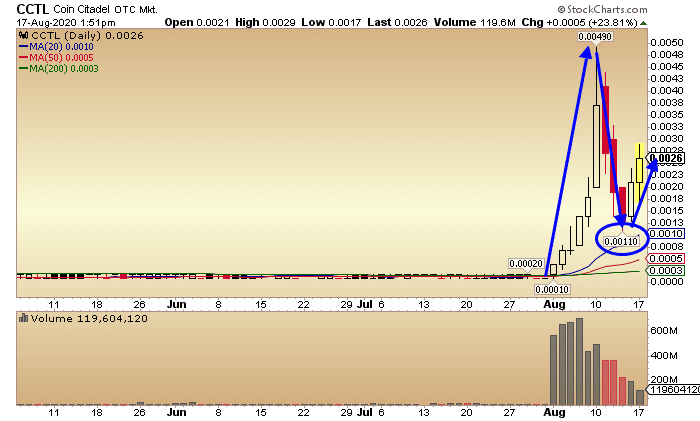Image resolution: width=700 pixels, height=421 pixels.
Task: Click the green 0.0003 MA(200) axis tag
Action: tap(666, 271)
